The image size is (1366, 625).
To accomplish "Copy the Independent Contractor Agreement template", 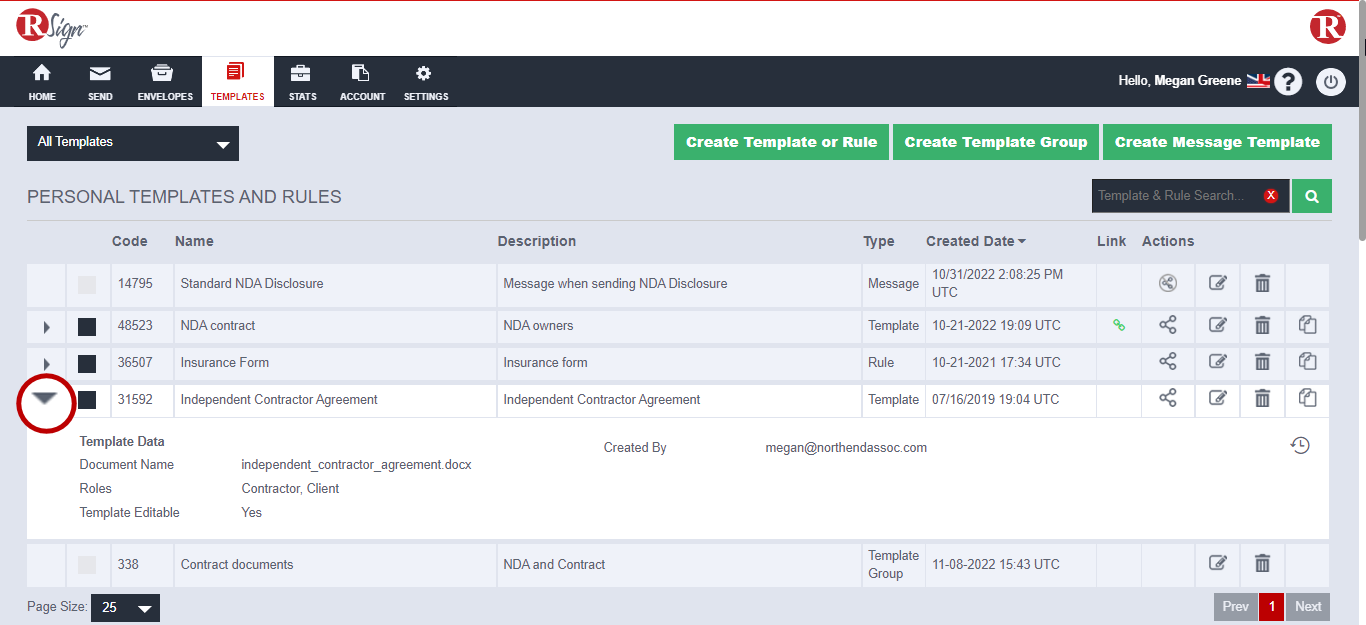I will 1307,398.
